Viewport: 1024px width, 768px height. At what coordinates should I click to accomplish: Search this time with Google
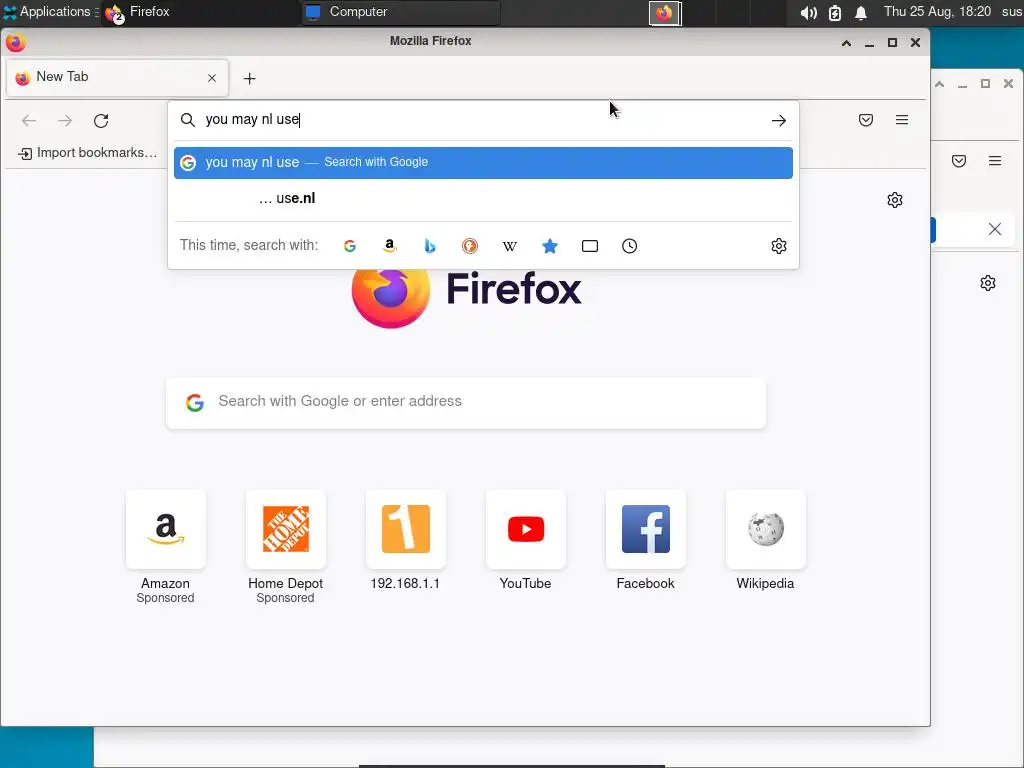tap(350, 246)
